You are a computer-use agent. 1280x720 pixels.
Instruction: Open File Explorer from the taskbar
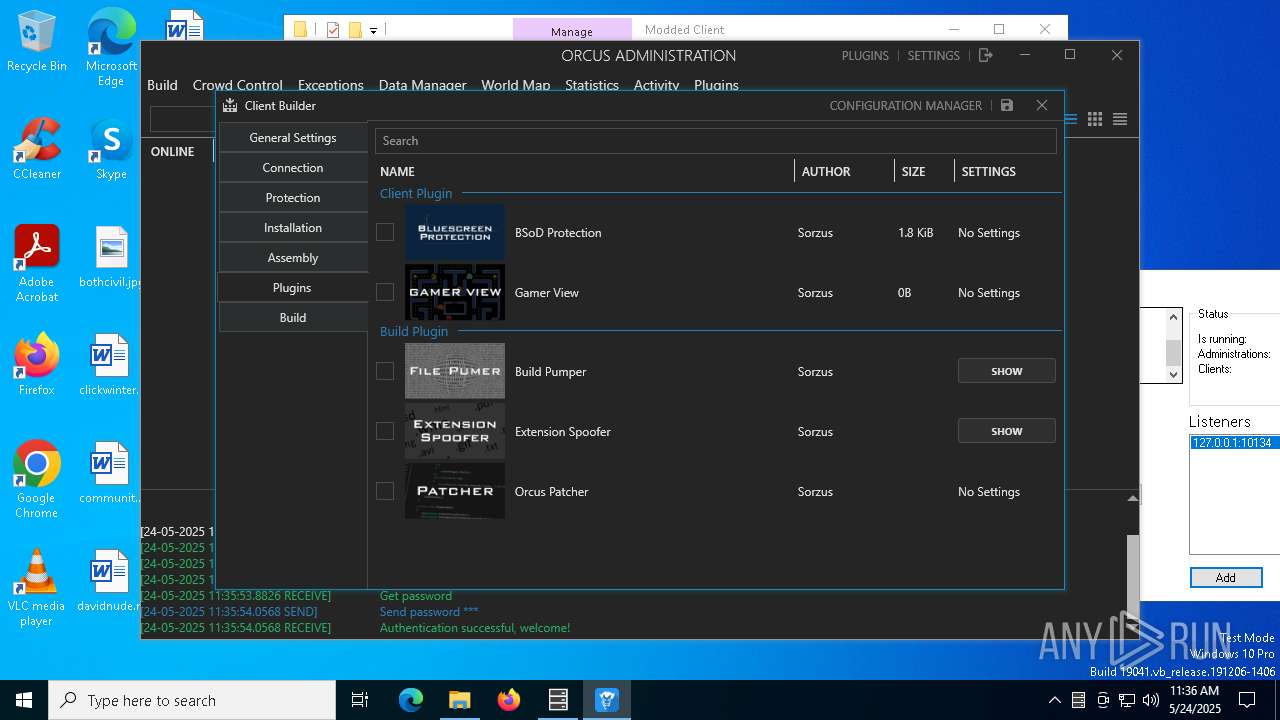click(x=459, y=700)
